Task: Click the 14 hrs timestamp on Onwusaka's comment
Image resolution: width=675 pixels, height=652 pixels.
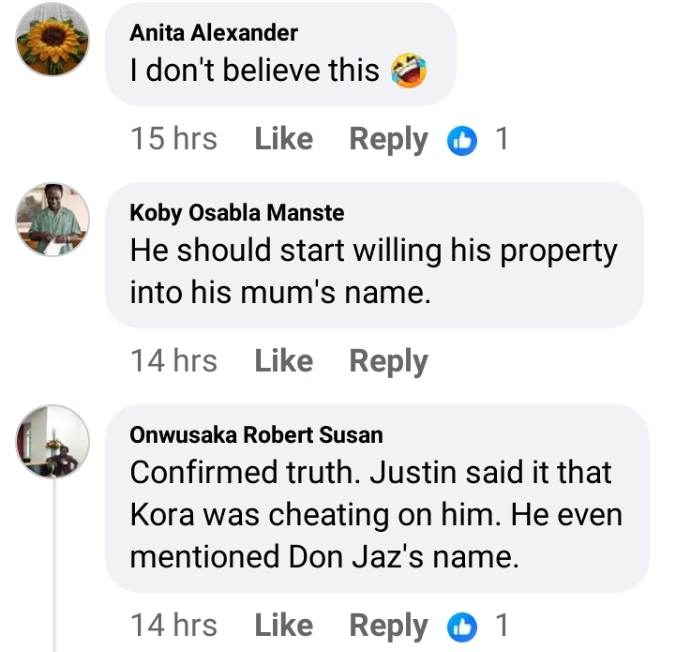Action: (x=173, y=626)
